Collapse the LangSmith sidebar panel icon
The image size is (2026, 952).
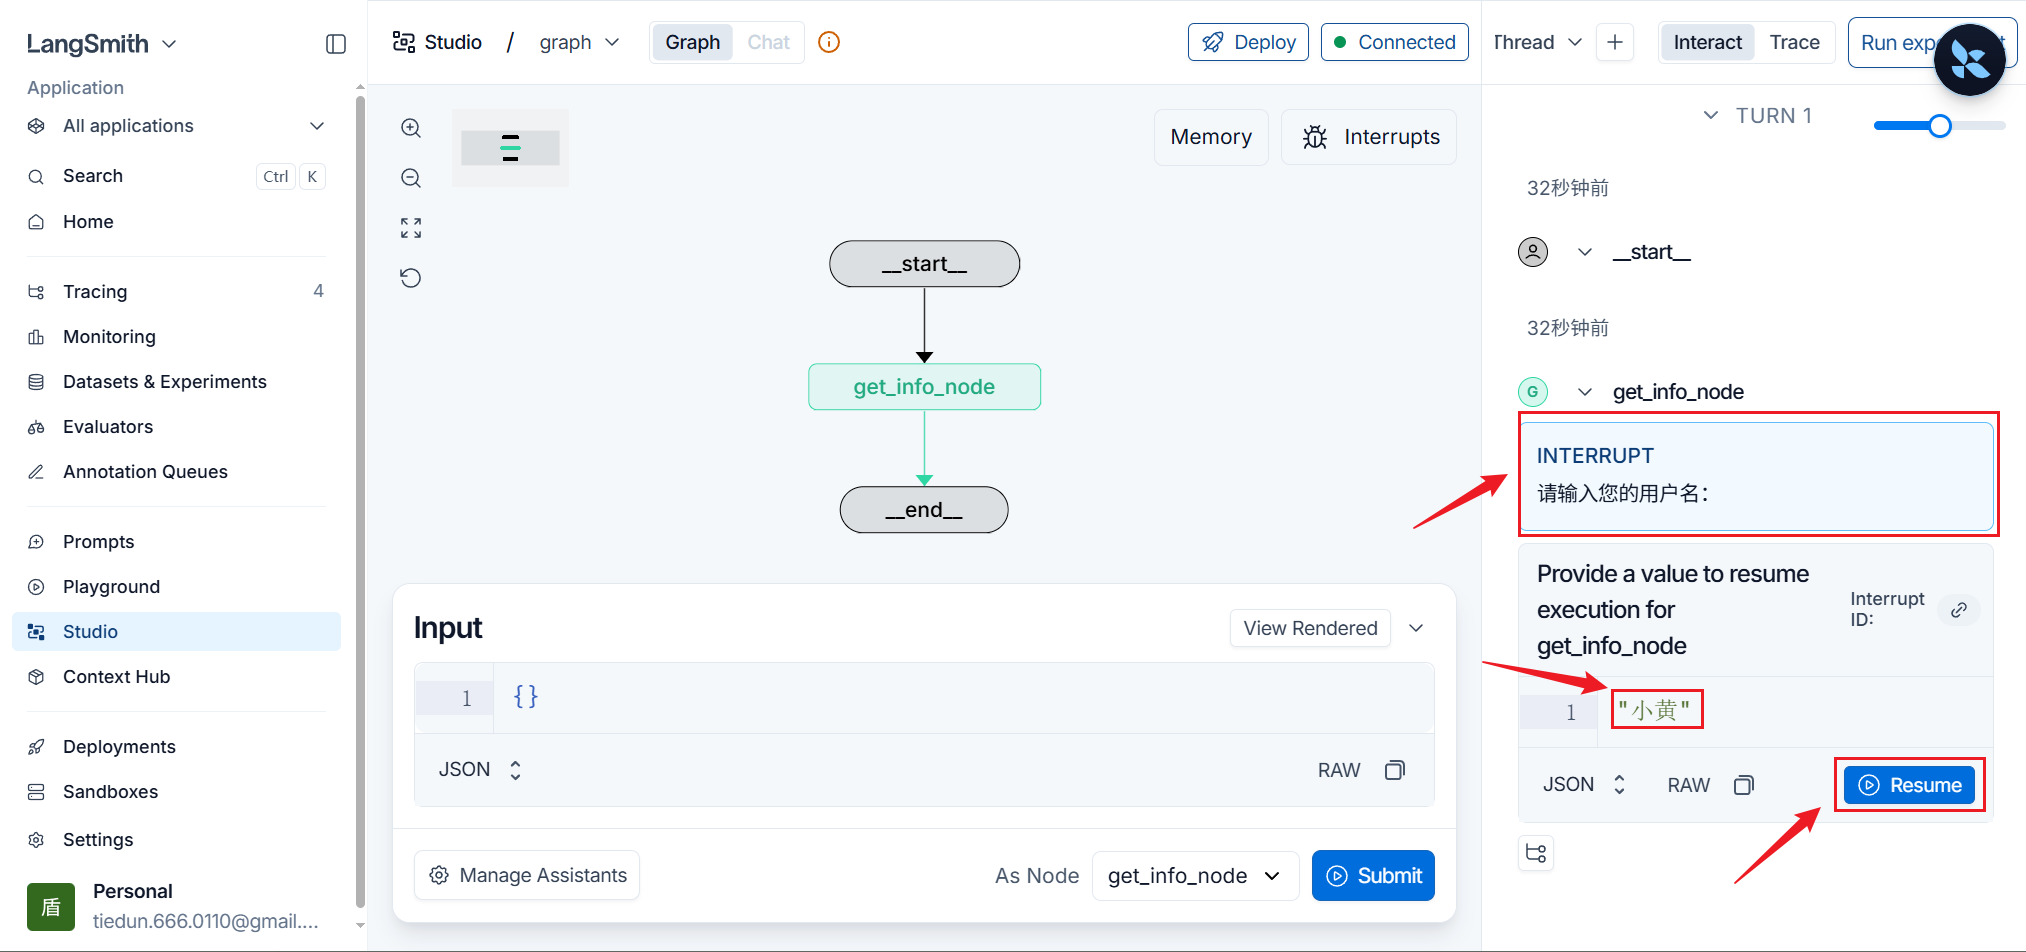[336, 44]
